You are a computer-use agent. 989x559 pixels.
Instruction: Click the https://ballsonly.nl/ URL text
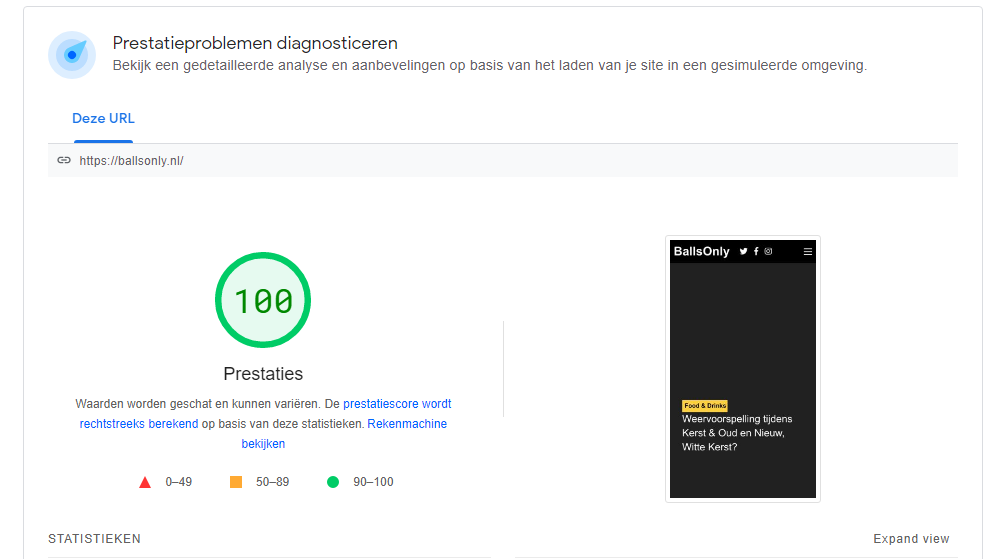pyautogui.click(x=131, y=161)
